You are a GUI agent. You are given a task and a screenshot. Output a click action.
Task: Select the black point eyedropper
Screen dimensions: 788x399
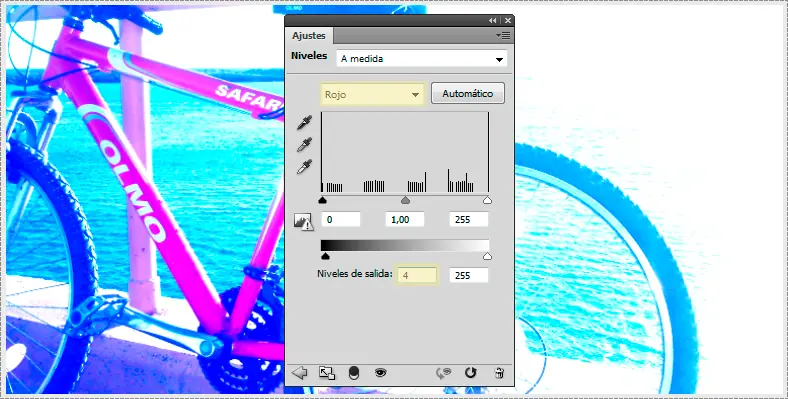pos(304,123)
